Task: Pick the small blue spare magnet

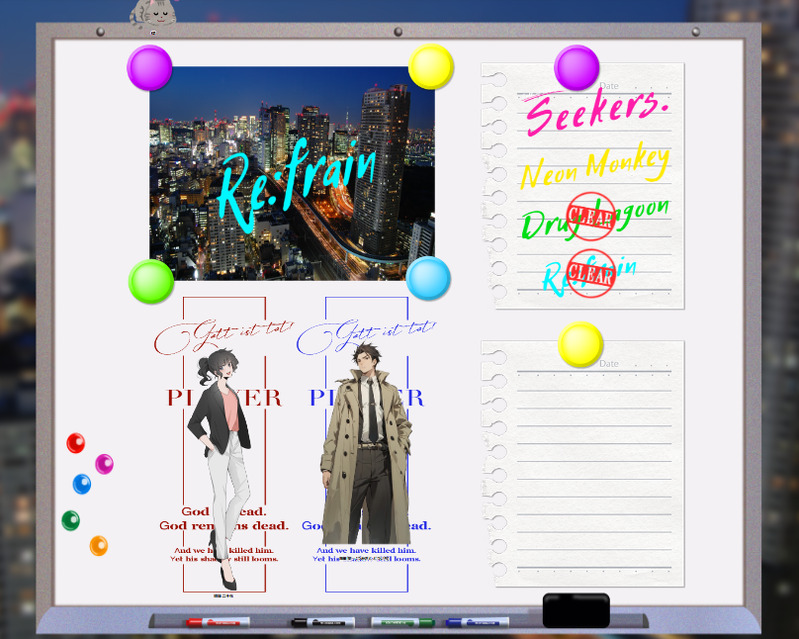Action: click(82, 484)
